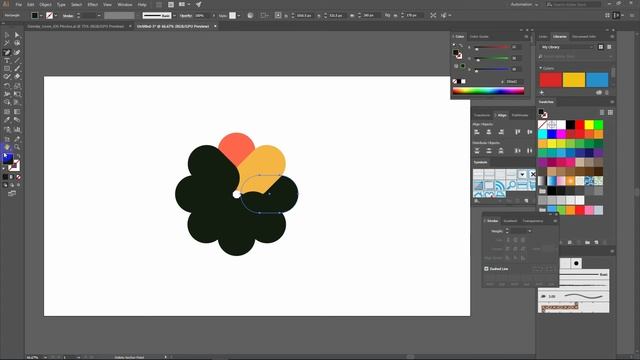Select the magnifier symbol in Symbols panel
Screen dimensions: 640x360
(511, 185)
